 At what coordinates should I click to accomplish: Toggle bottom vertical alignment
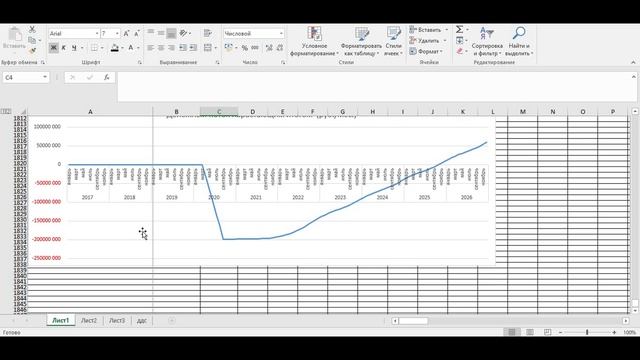point(171,33)
